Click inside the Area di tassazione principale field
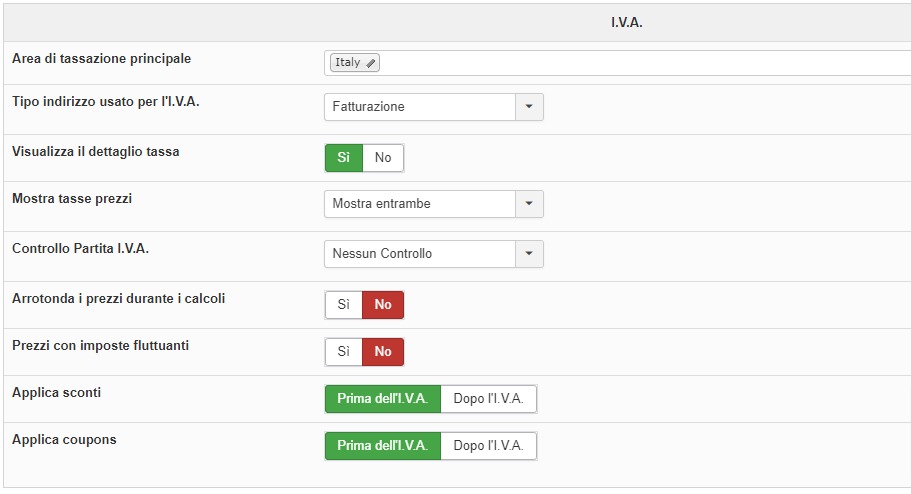 (640, 63)
